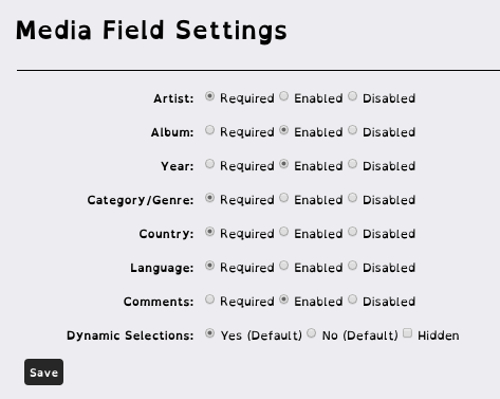Set Language field to Enabled
500x399 pixels.
284,265
